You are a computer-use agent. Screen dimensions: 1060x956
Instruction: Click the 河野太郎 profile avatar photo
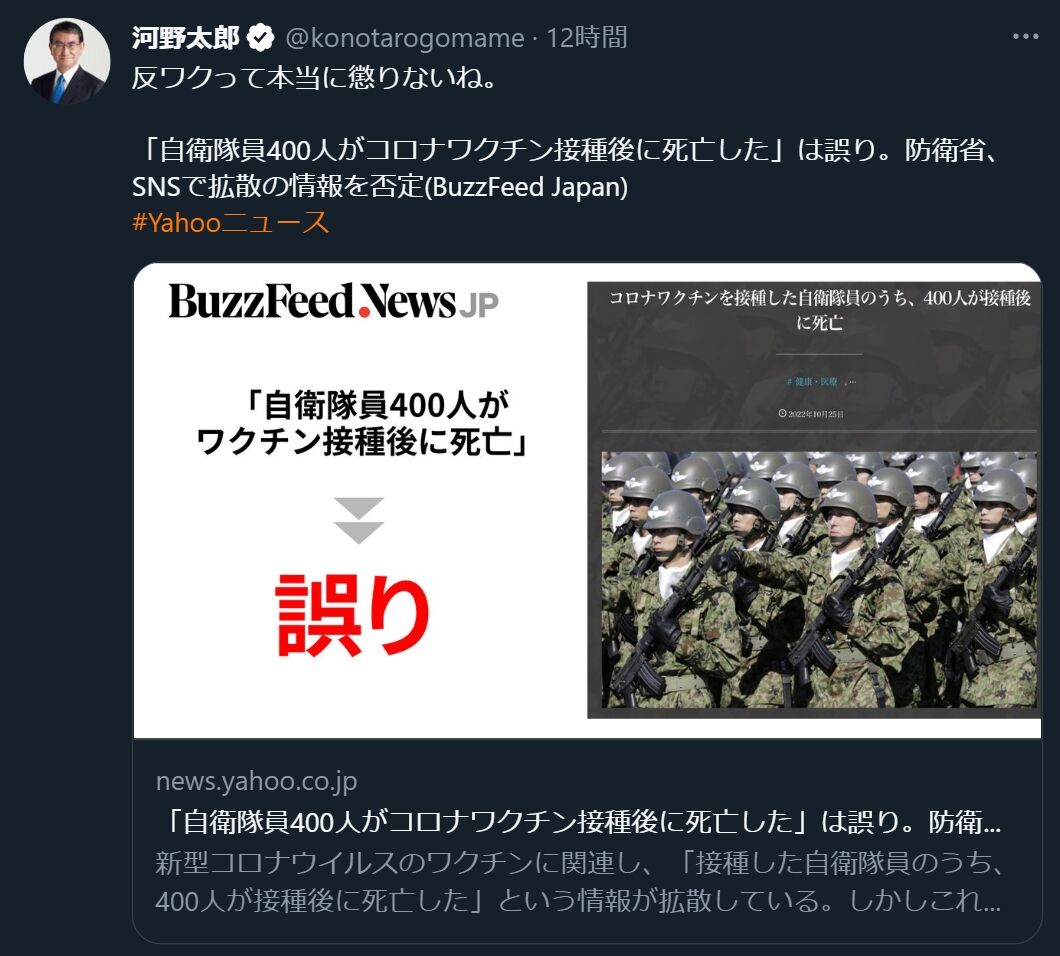click(x=67, y=61)
